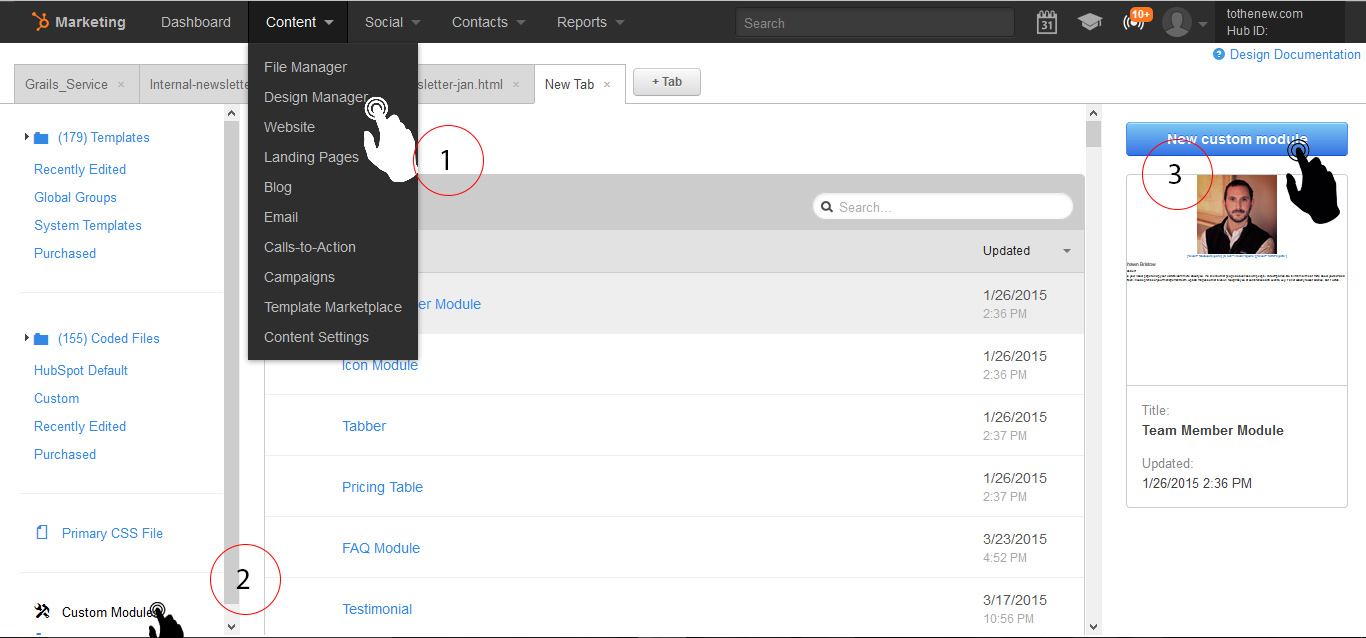Click the tothenew.com account name
This screenshot has width=1366, height=638.
pyautogui.click(x=1264, y=14)
